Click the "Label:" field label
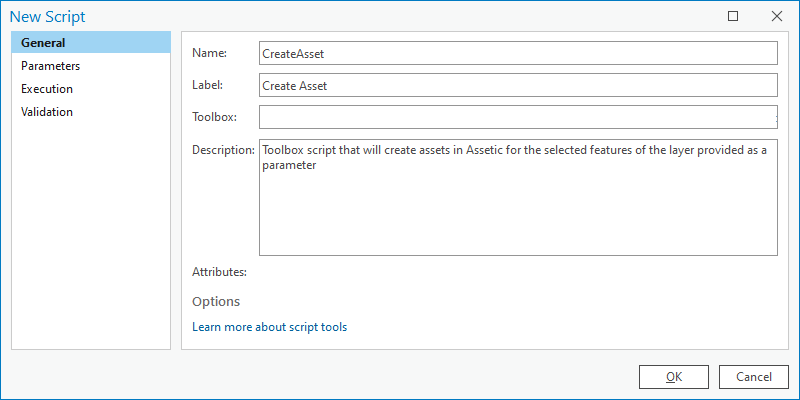Screen dimensions: 800x400 (208, 85)
